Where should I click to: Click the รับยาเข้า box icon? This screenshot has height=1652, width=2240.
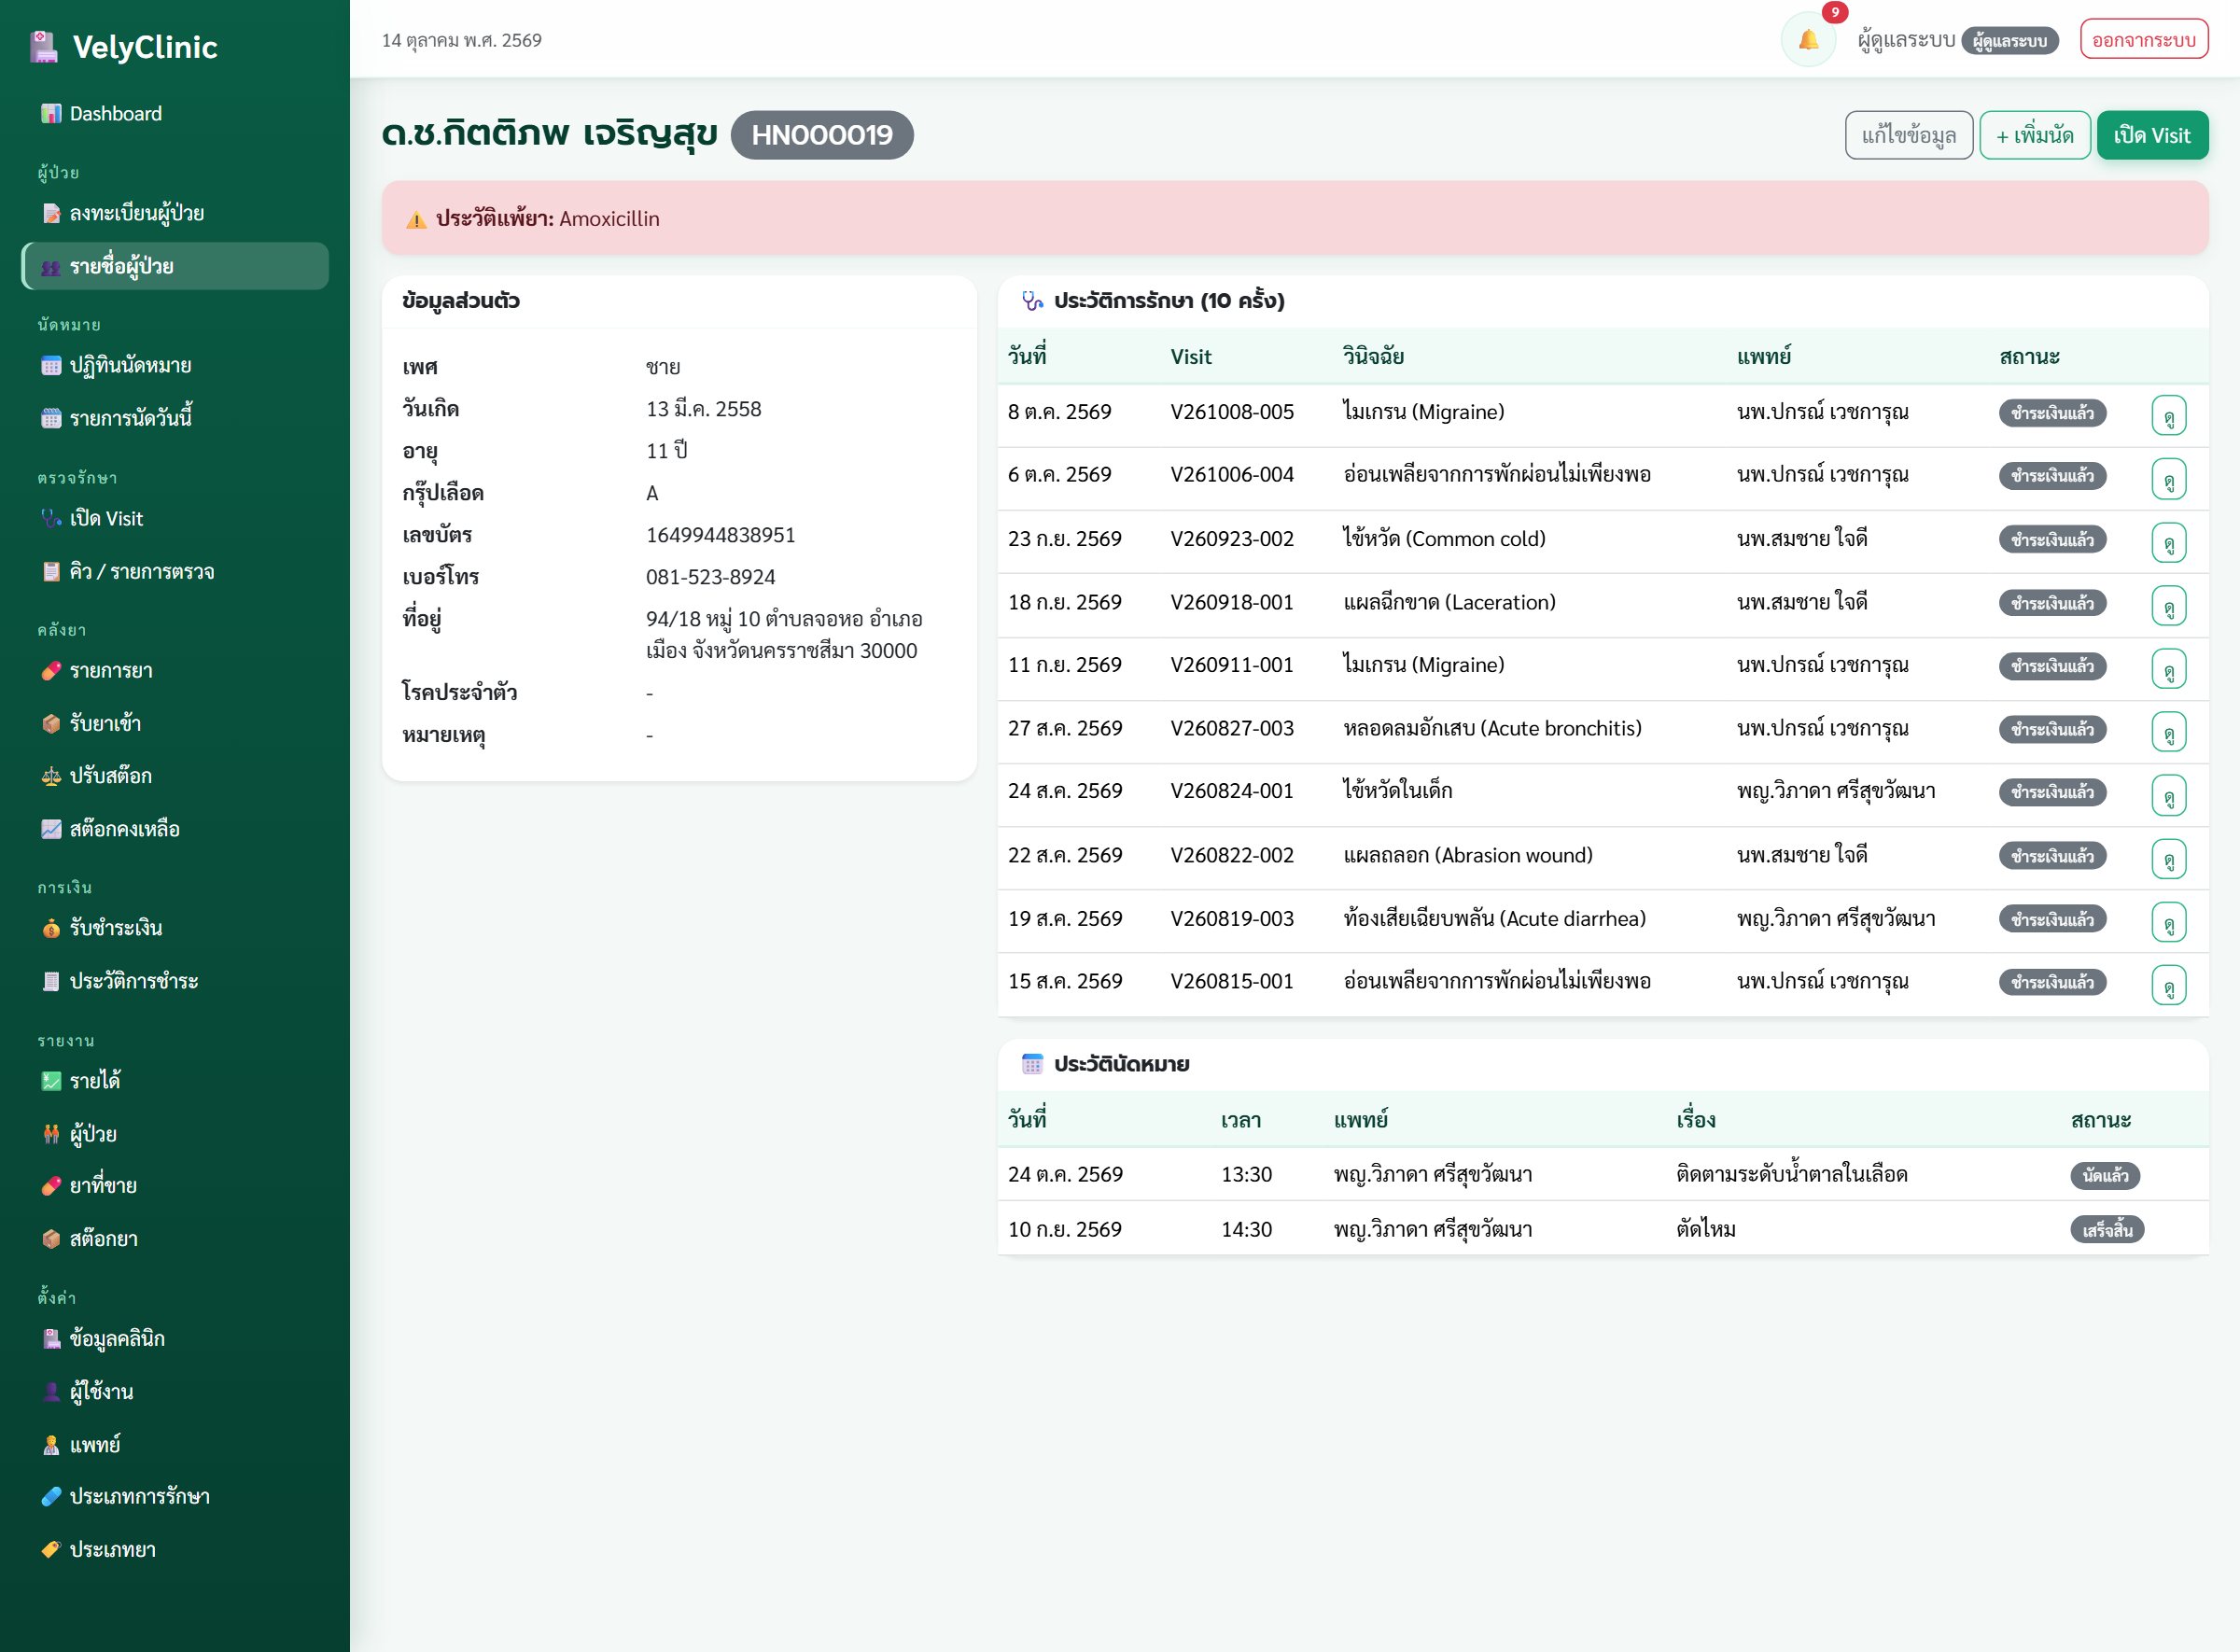51,724
